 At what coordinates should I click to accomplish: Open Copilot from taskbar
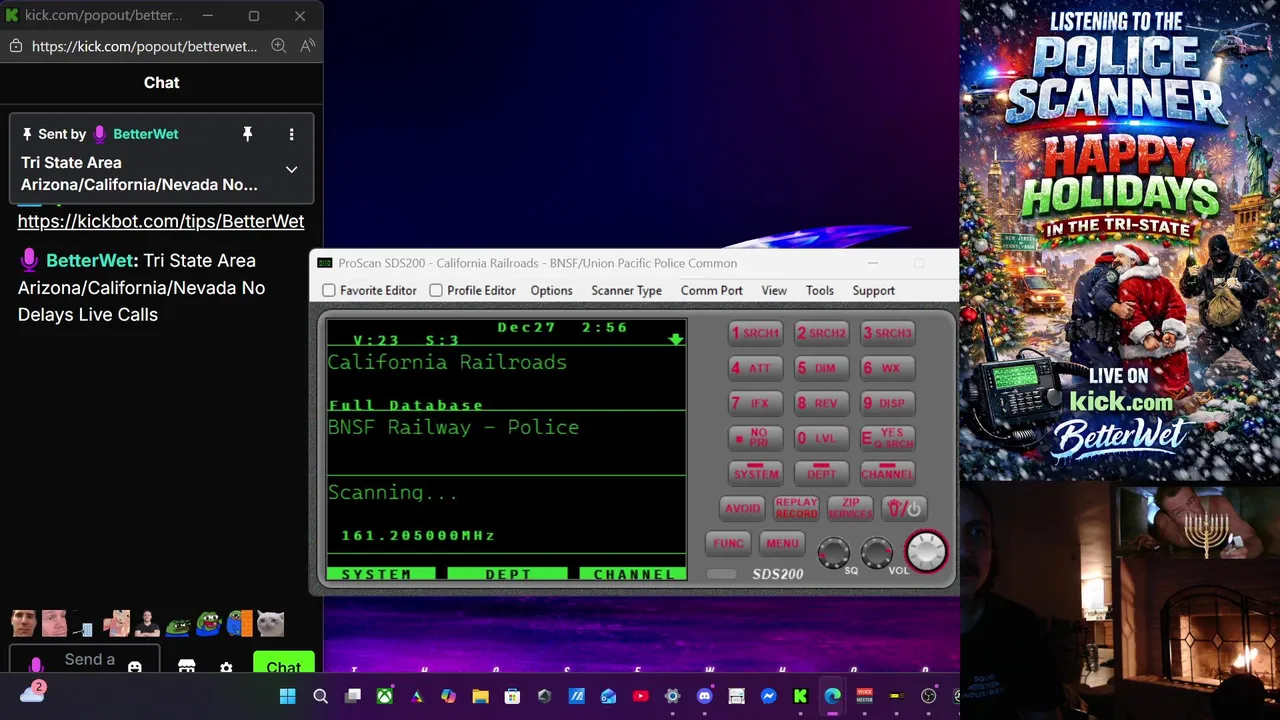tap(449, 696)
